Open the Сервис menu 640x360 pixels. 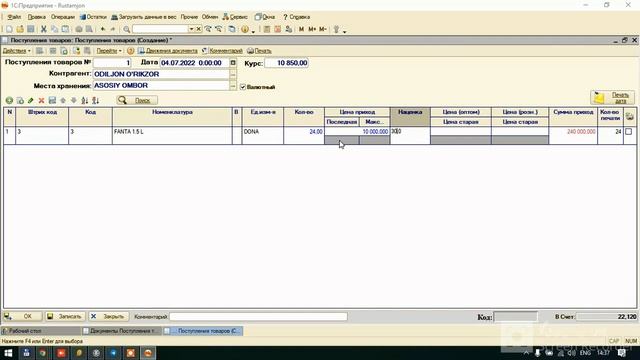click(x=235, y=17)
